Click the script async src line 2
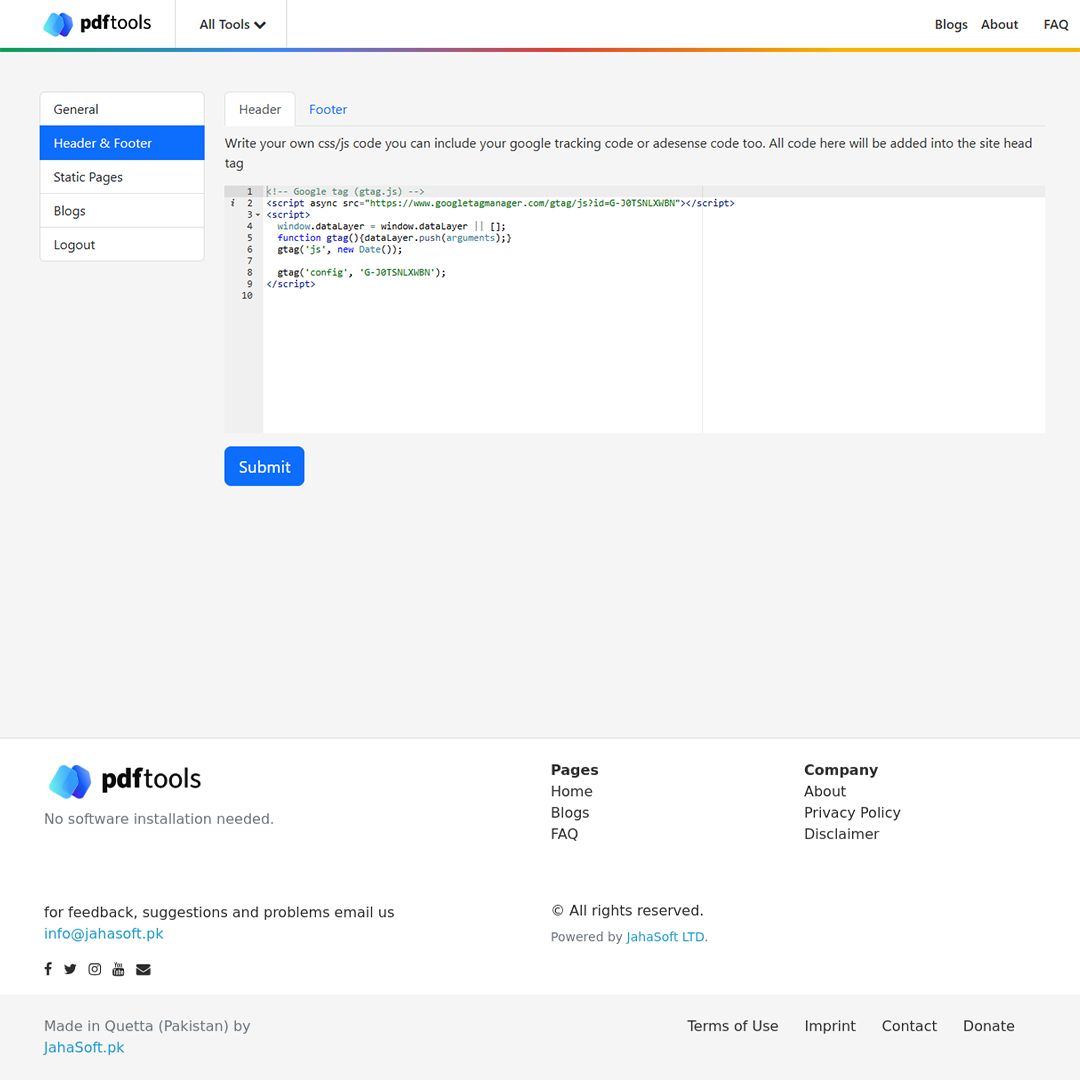This screenshot has width=1080, height=1080. coord(500,202)
